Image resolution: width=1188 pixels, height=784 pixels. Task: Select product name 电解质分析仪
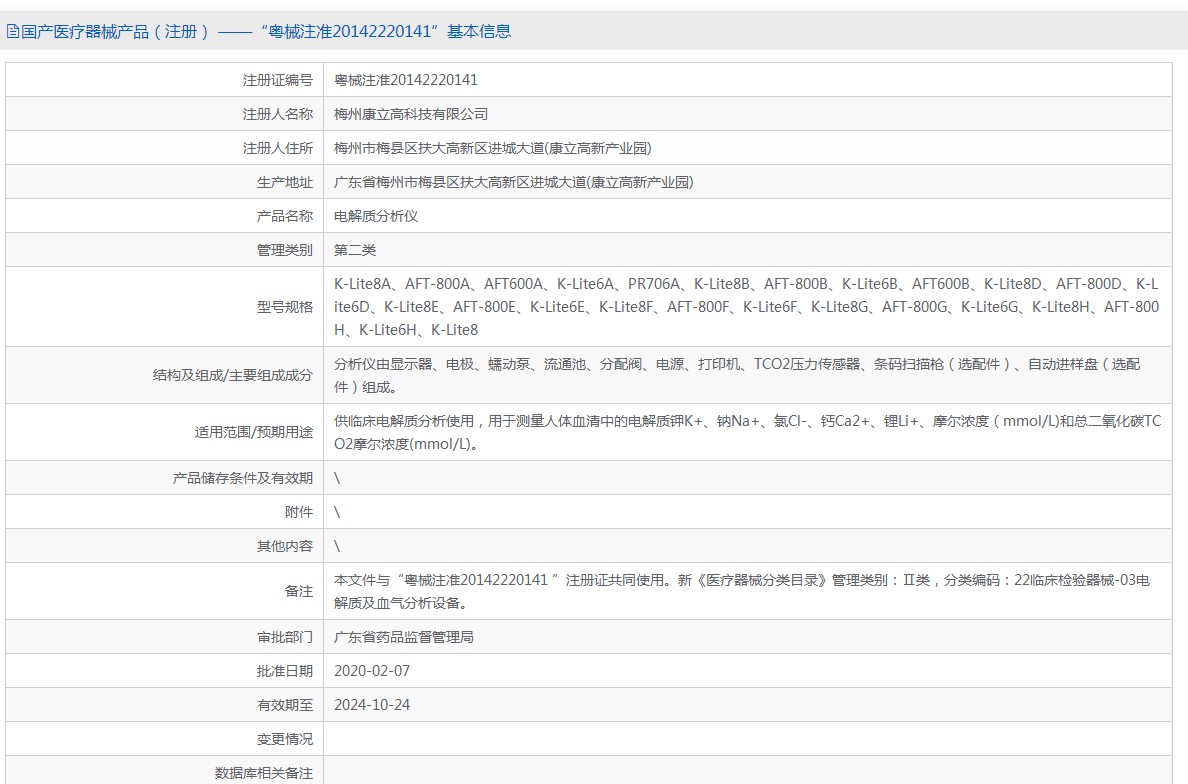coord(376,216)
